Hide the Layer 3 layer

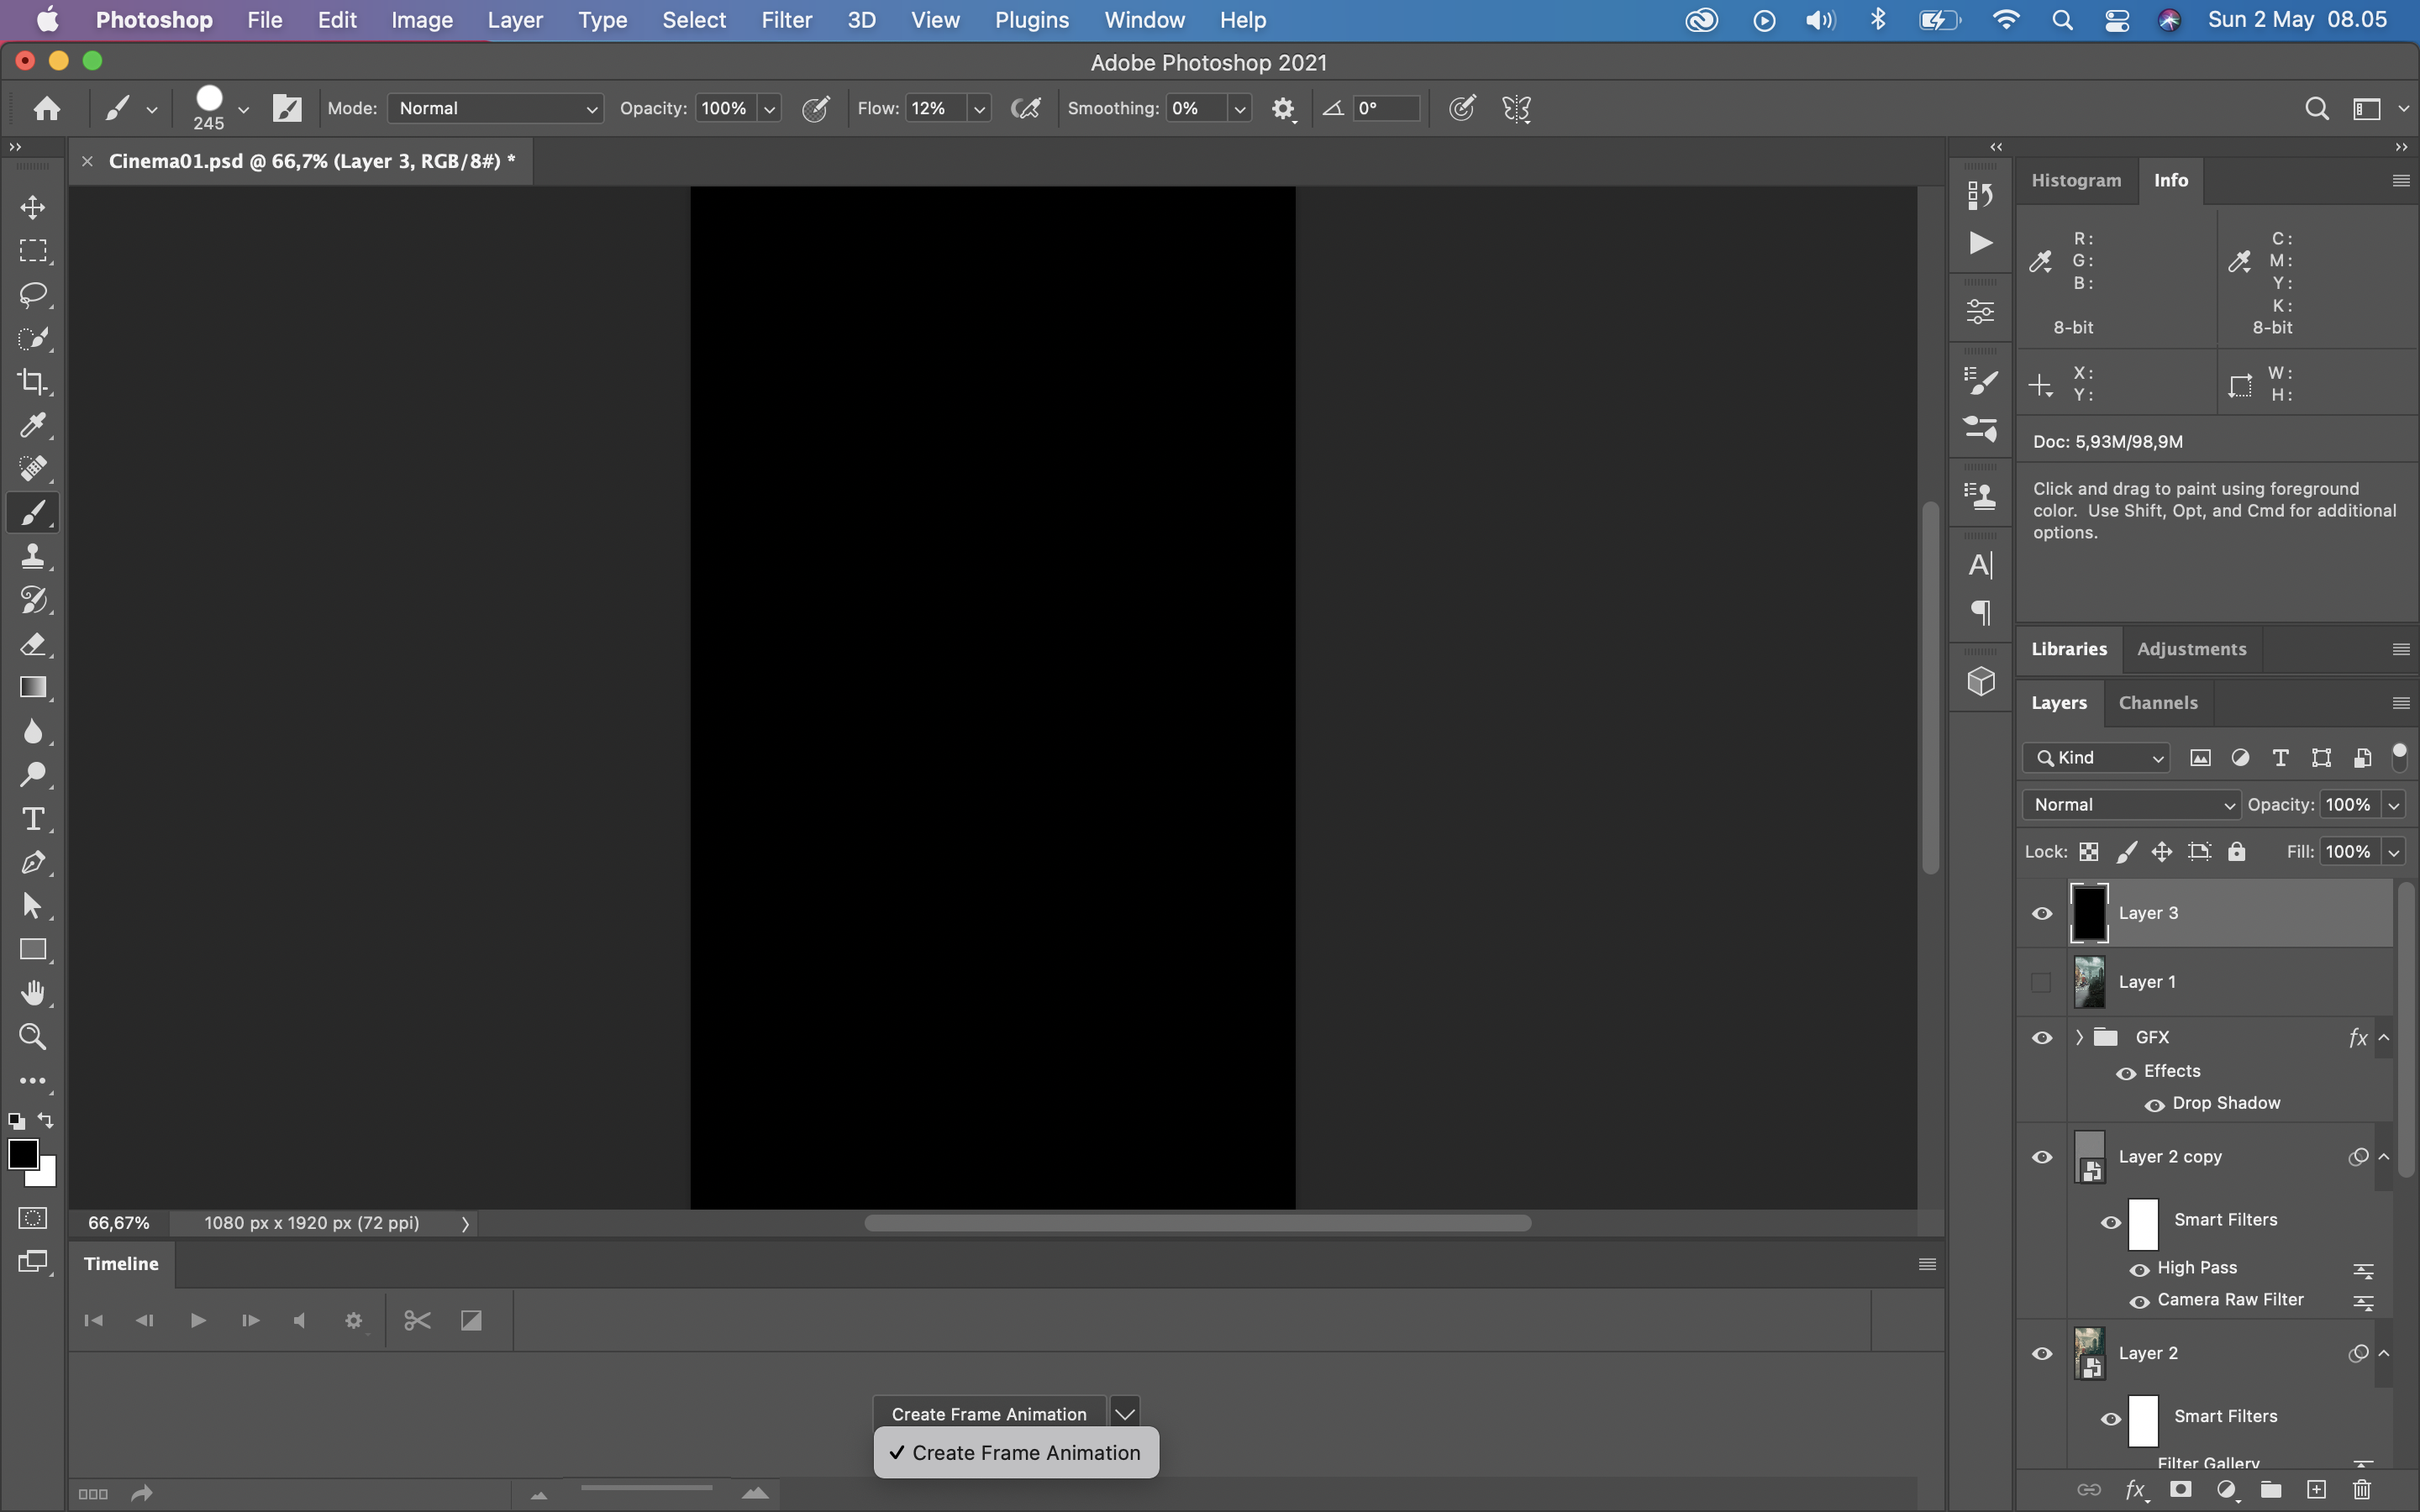(2042, 913)
